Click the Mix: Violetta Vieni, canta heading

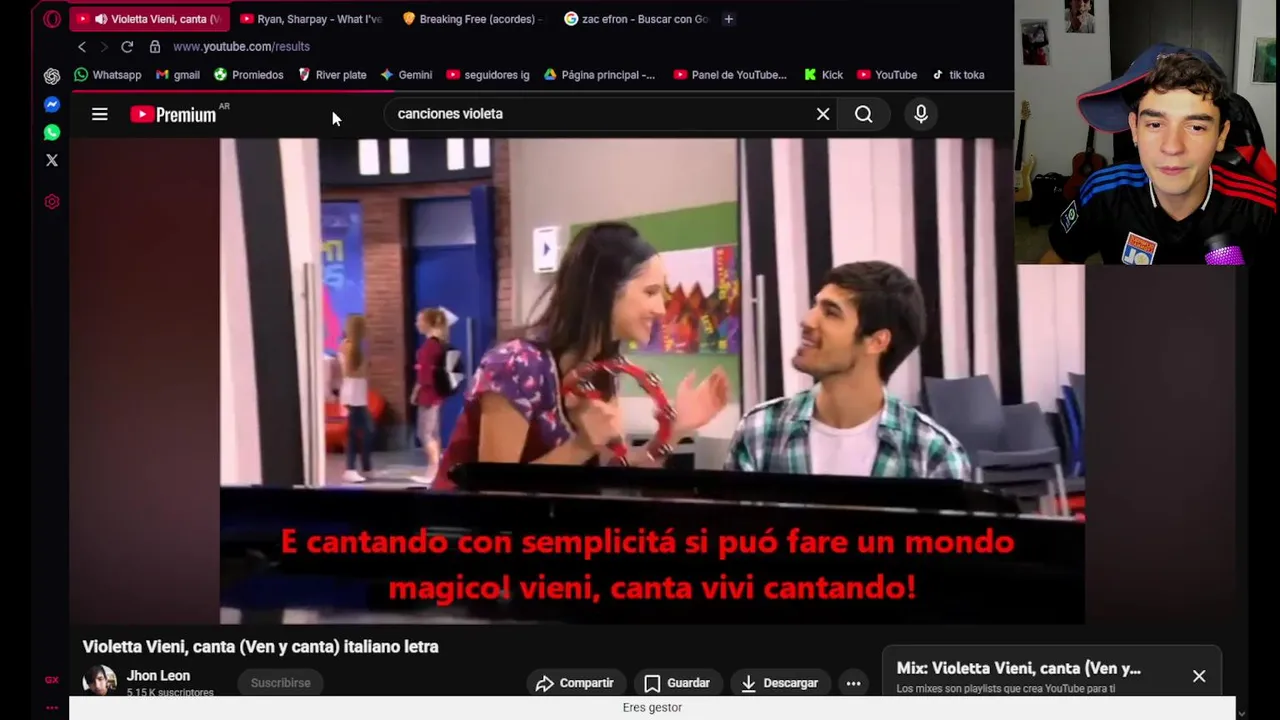pos(1018,669)
